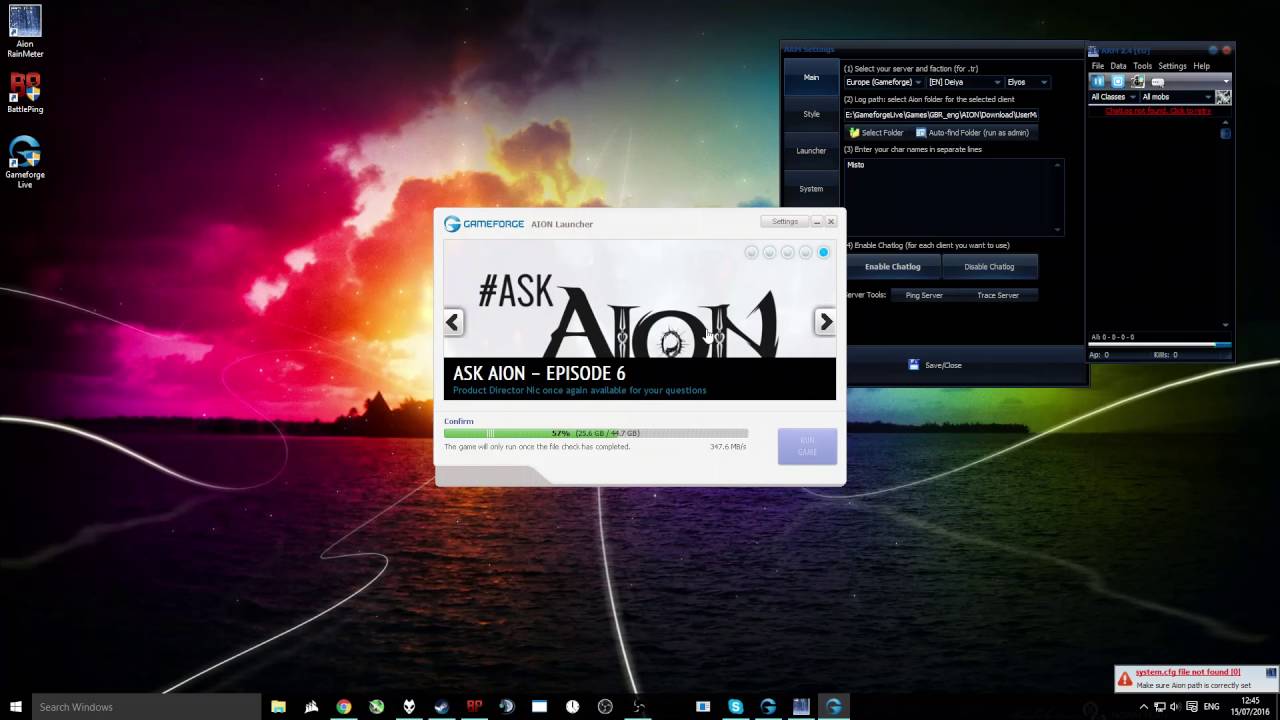Select third news slide indicator dot
1280x720 pixels.
tap(787, 253)
